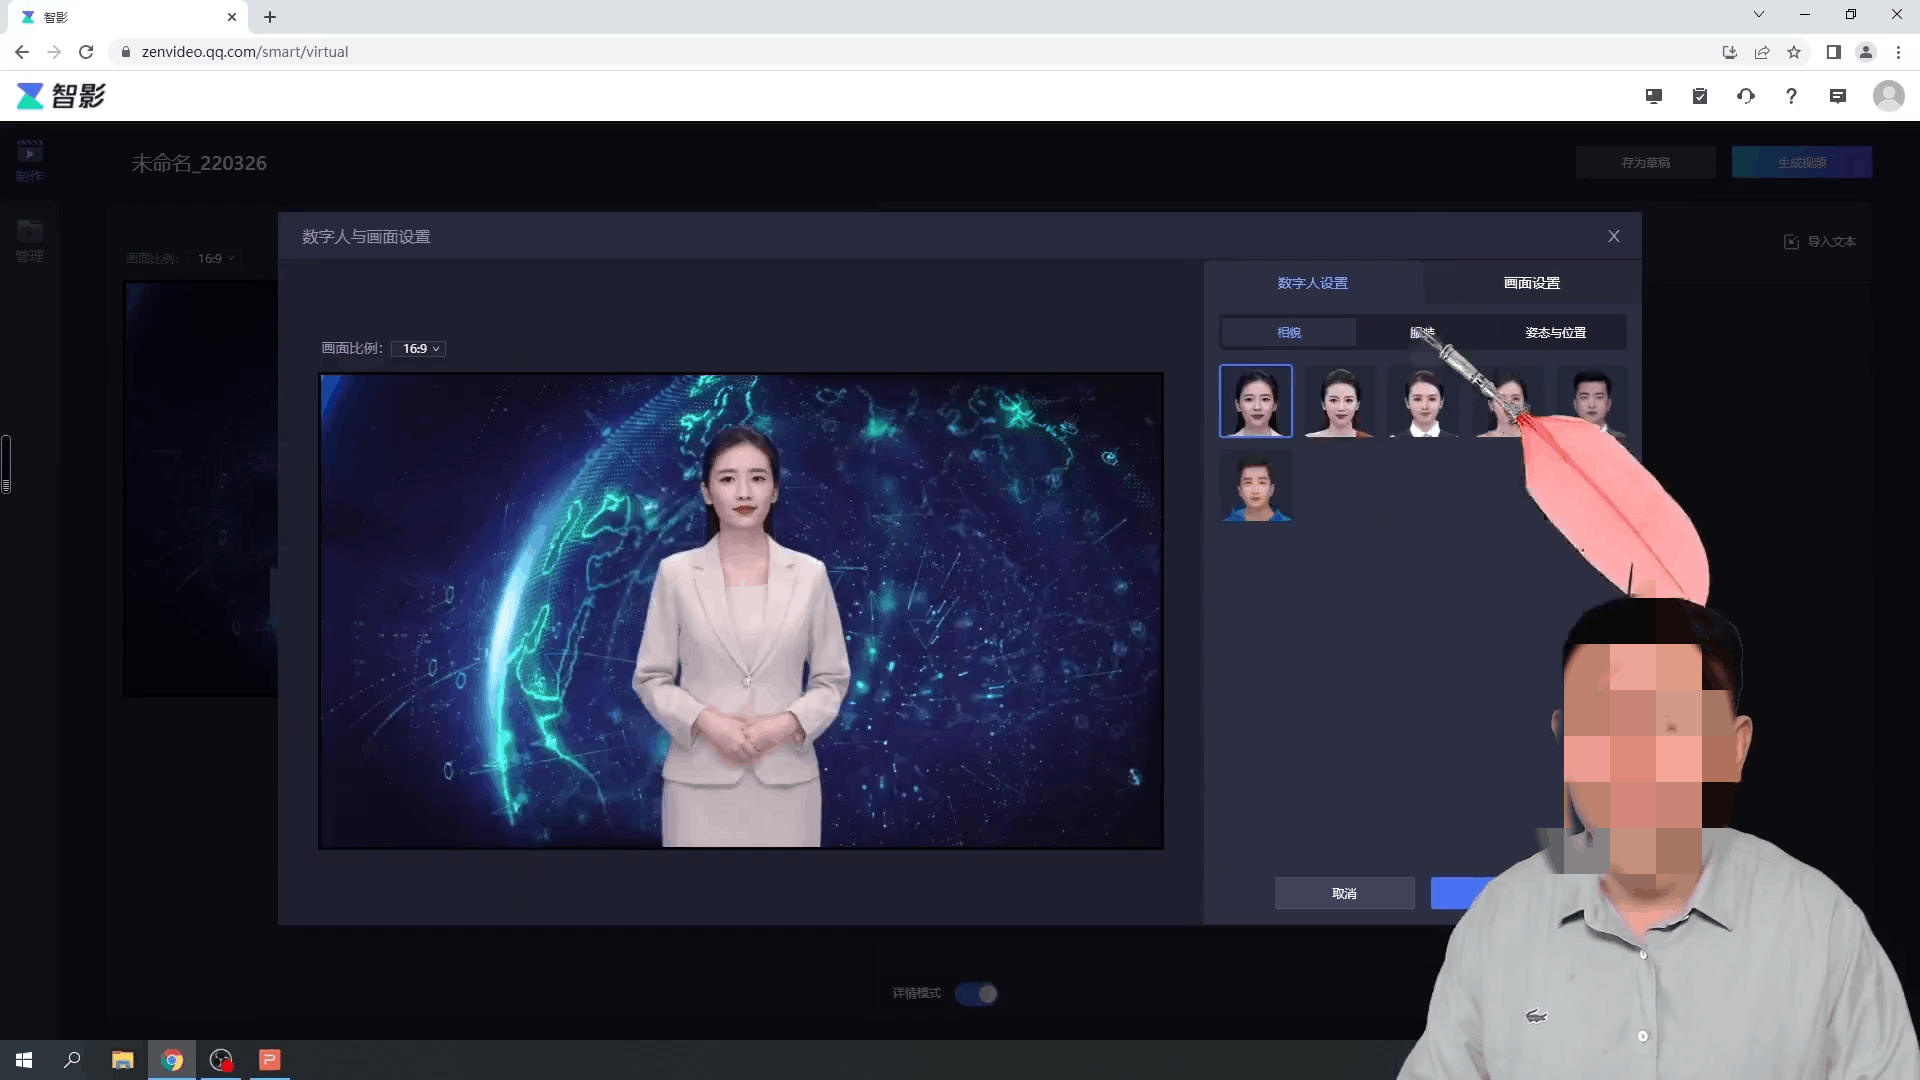This screenshot has width=1920, height=1080.
Task: Open the dialog's 画面比例 16:9 dropdown
Action: 419,348
